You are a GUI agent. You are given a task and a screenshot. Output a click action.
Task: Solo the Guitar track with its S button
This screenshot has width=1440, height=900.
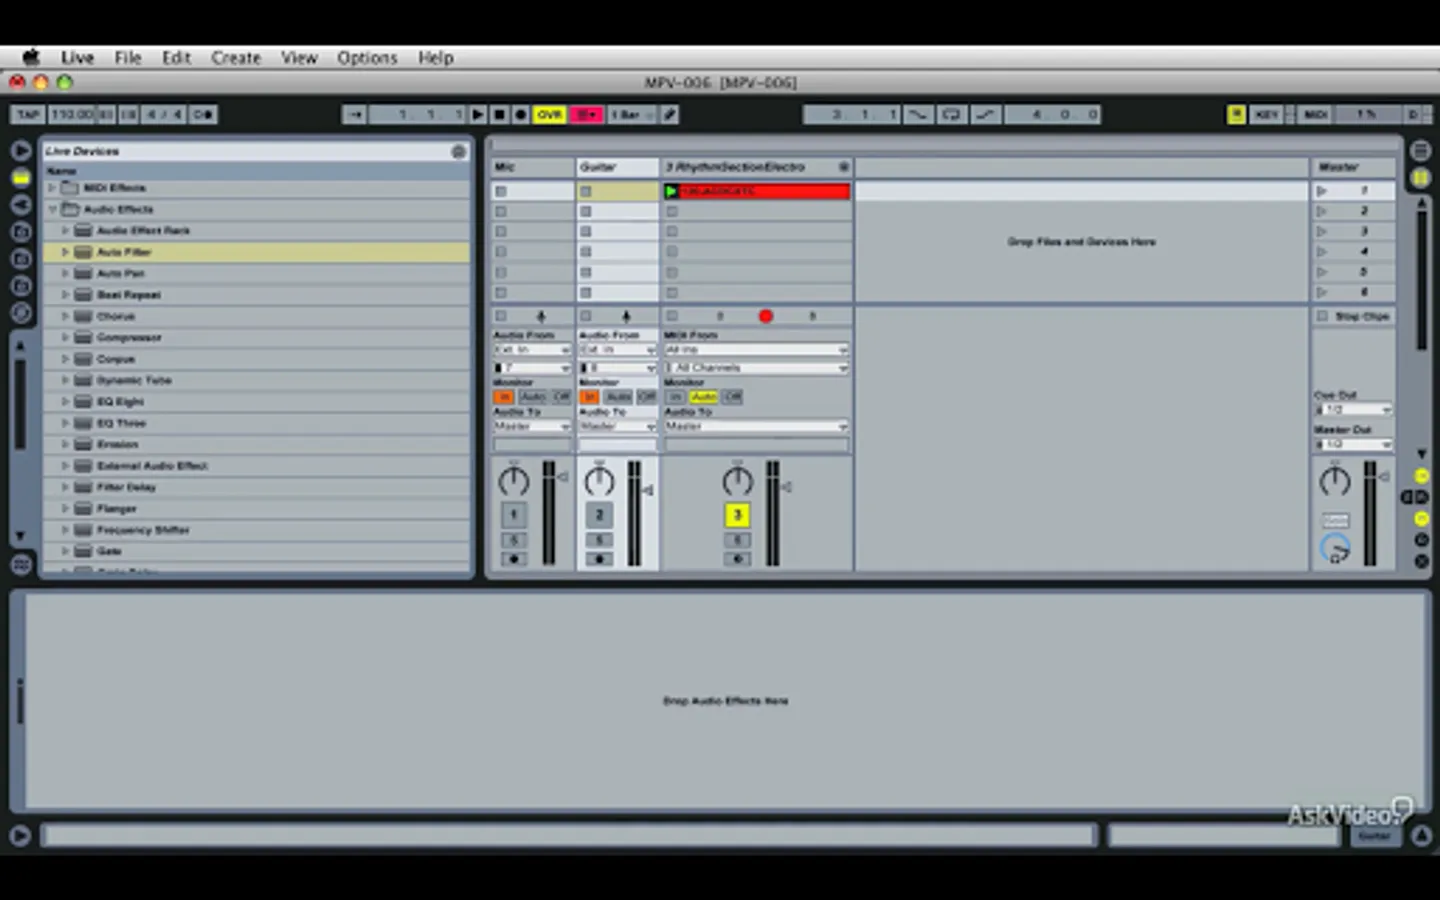pos(599,540)
